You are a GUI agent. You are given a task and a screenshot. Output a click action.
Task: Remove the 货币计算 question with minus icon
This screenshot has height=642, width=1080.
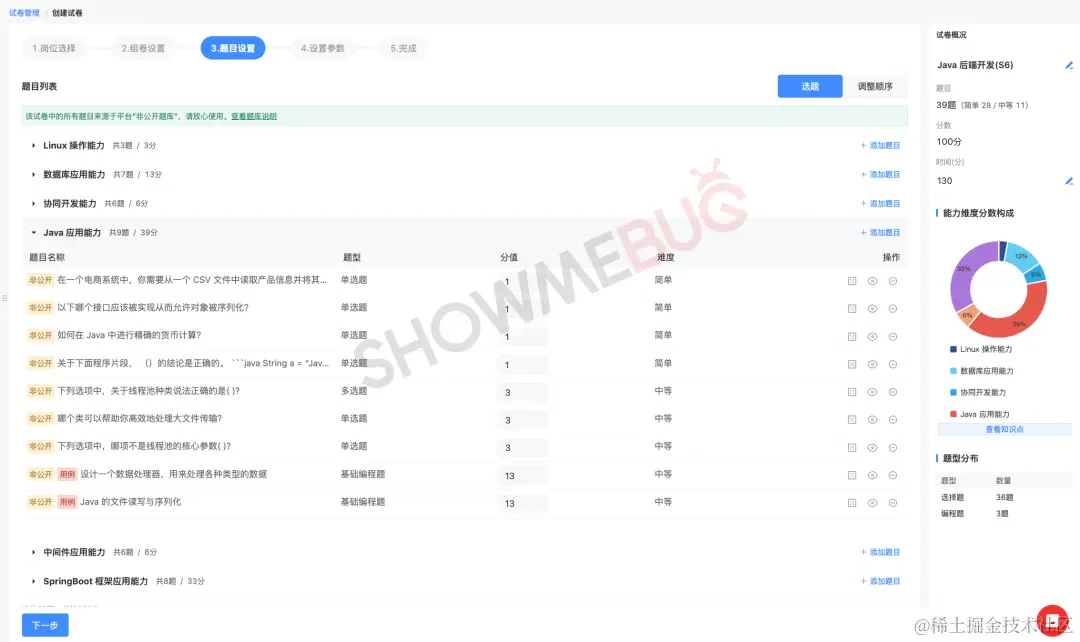[x=893, y=337]
